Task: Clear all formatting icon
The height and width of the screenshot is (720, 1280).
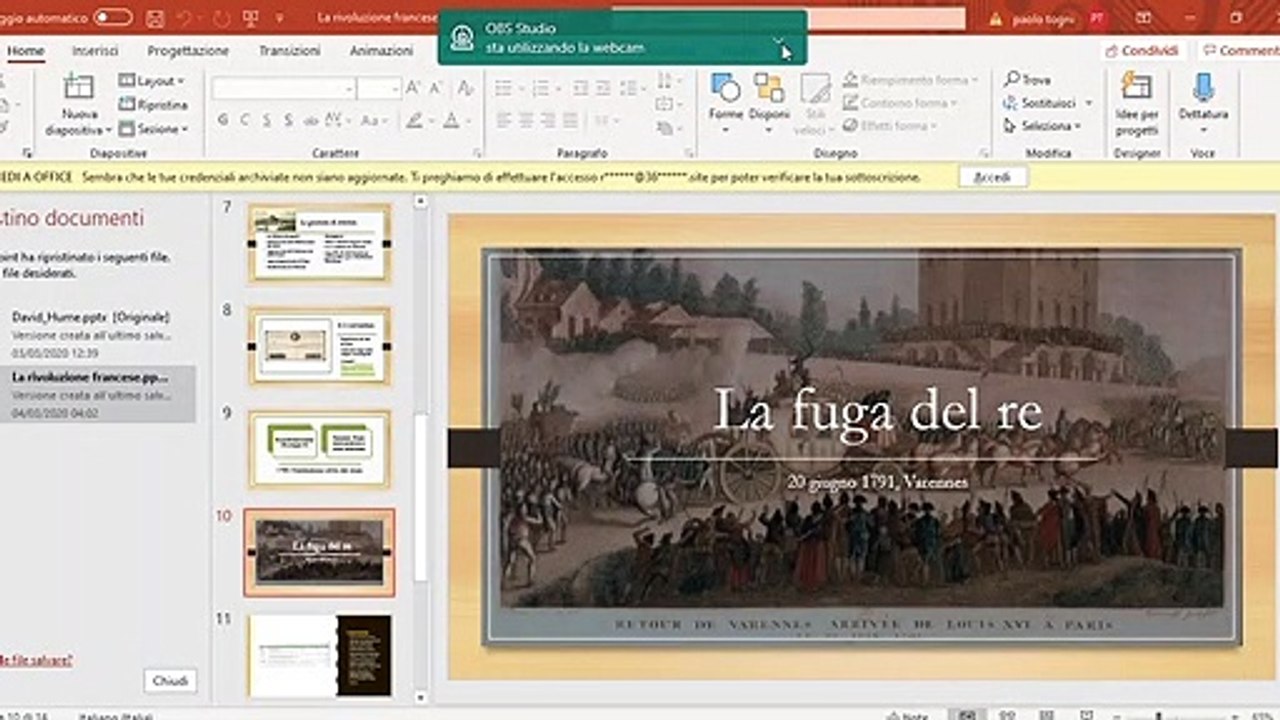Action: click(465, 89)
